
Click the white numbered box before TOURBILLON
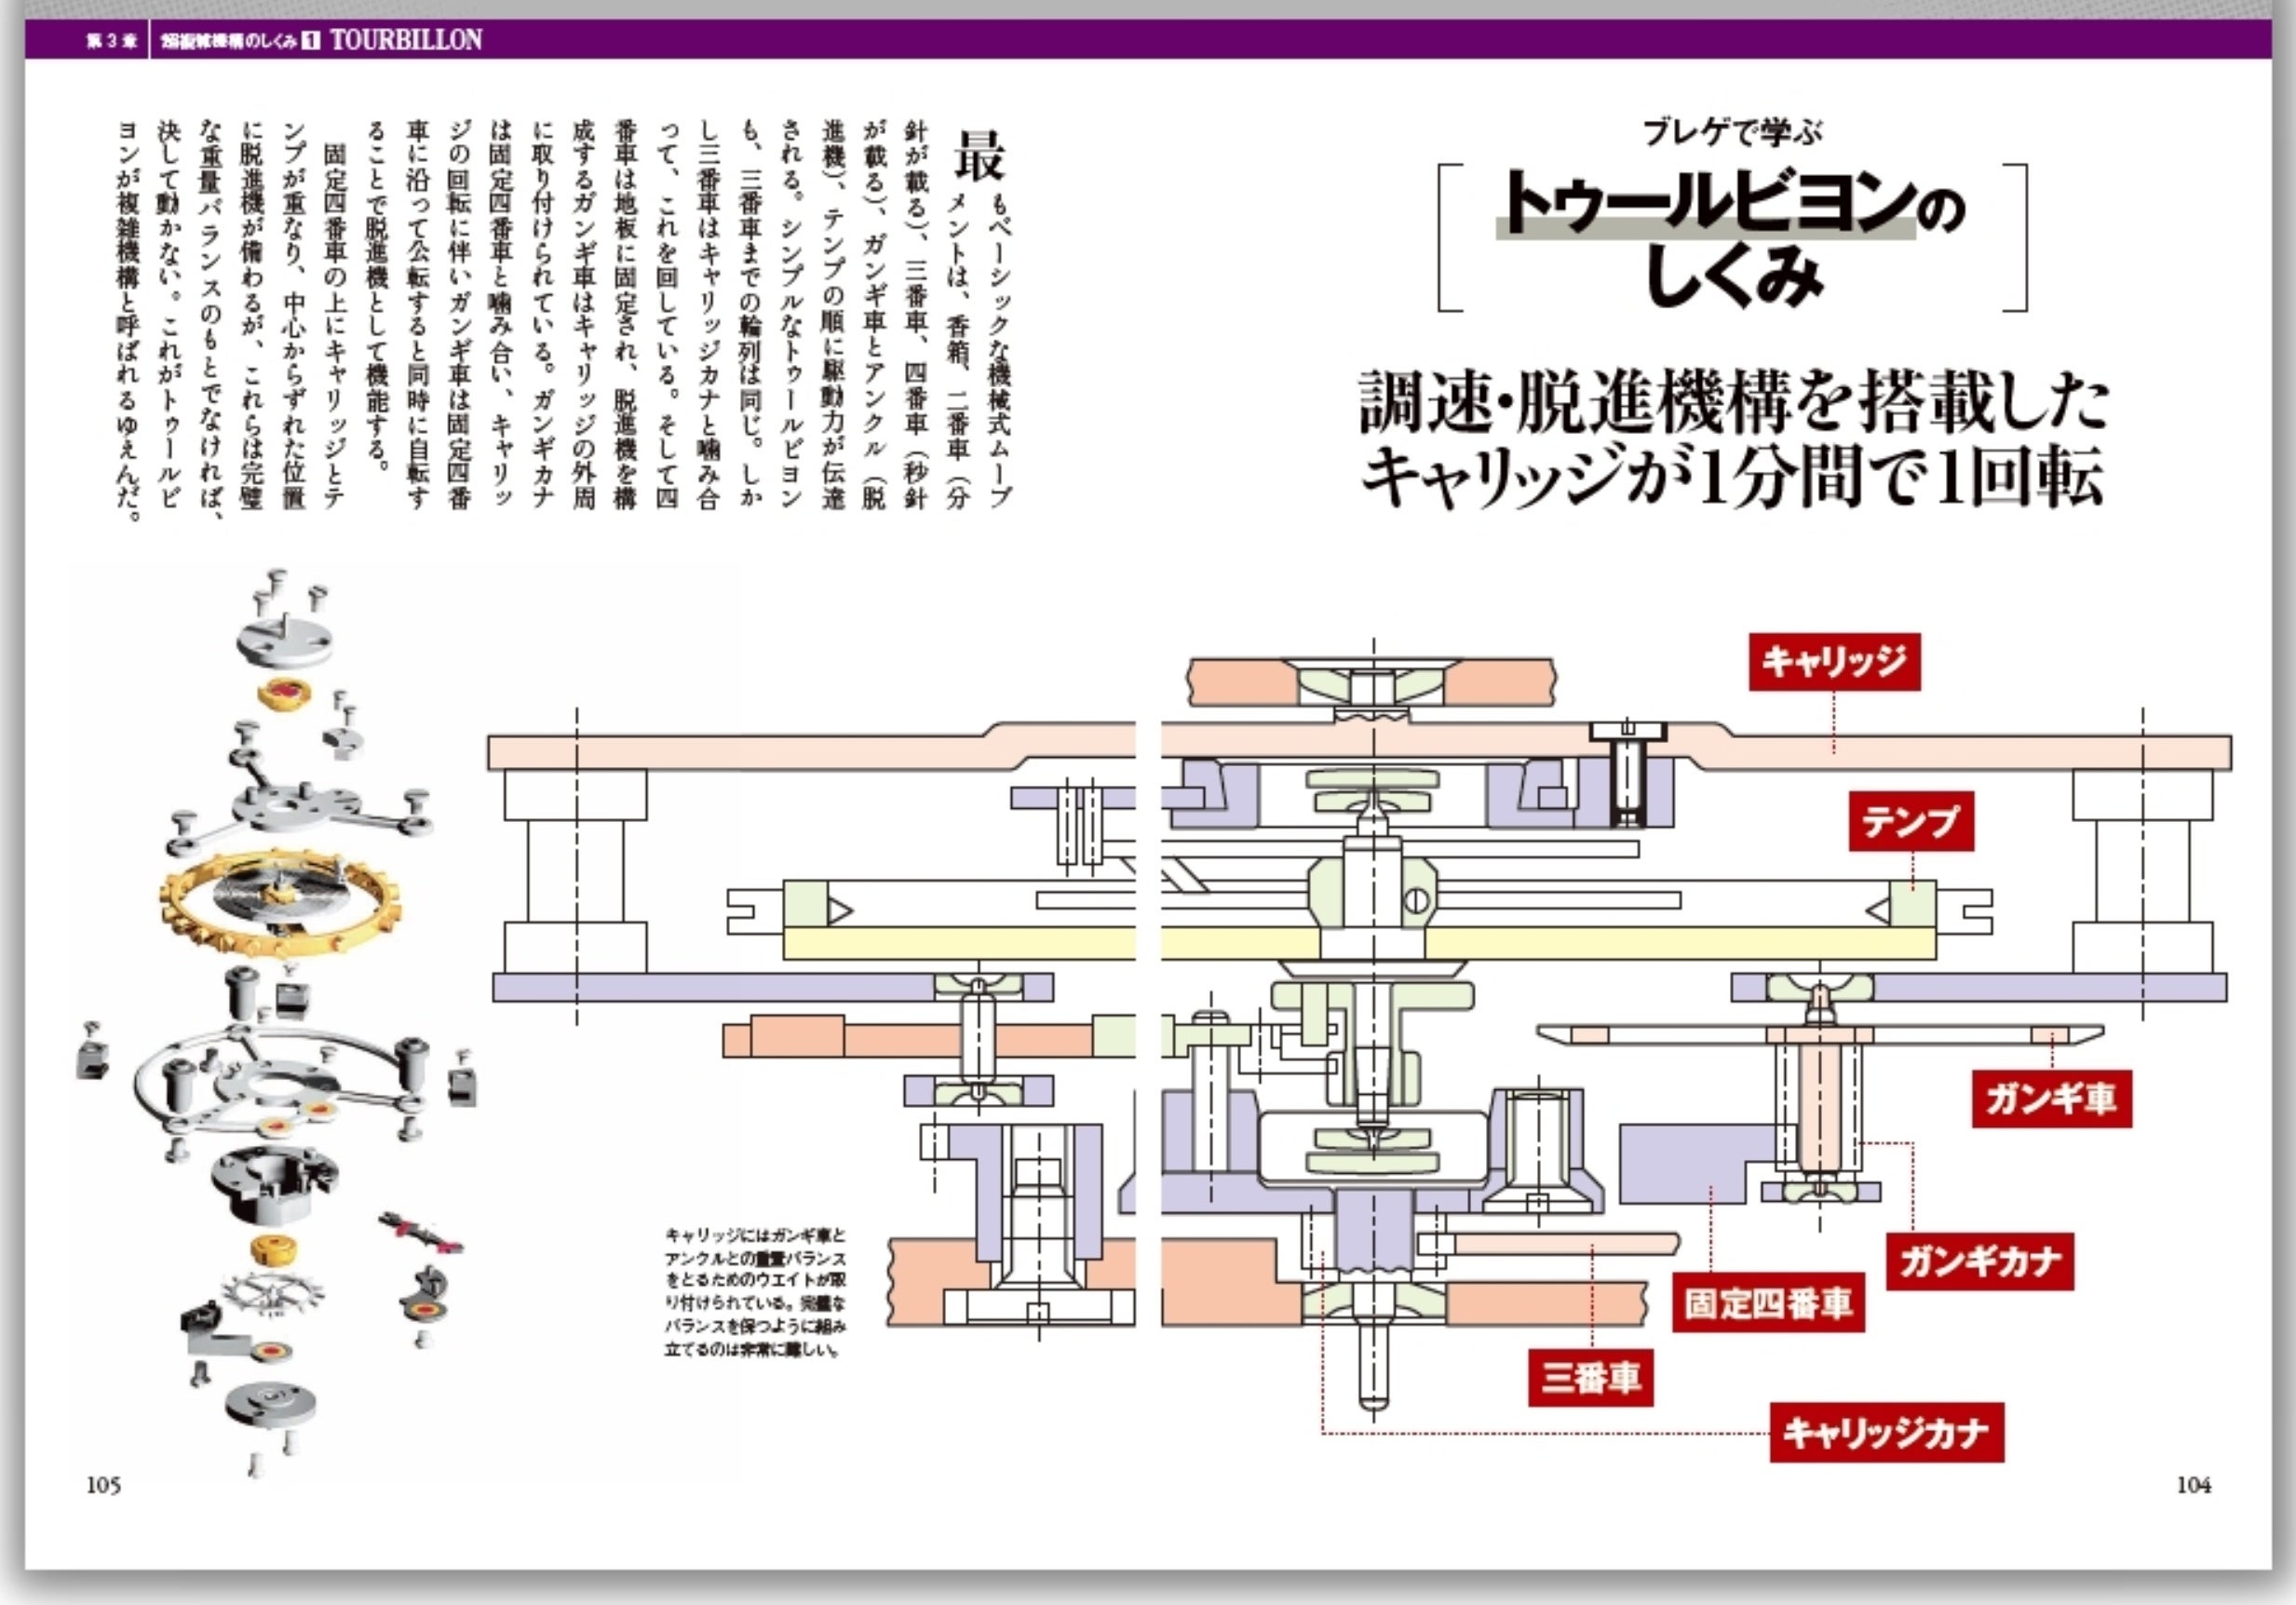pos(312,41)
